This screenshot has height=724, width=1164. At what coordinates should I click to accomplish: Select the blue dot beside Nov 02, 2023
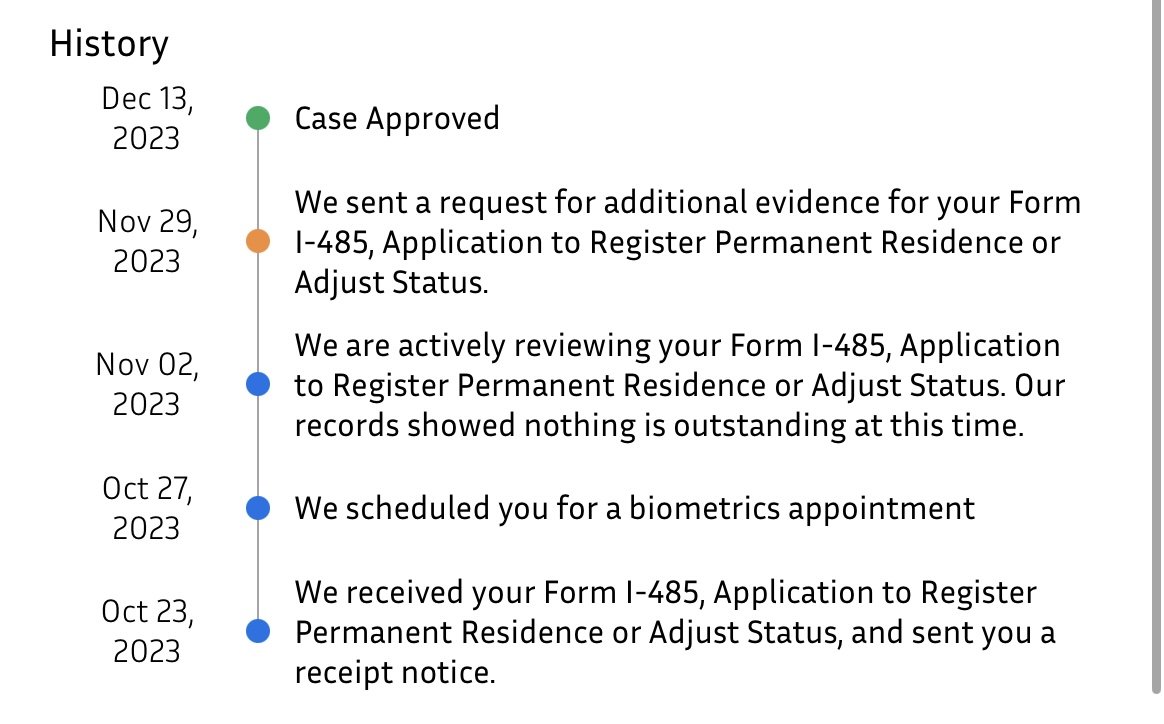click(x=258, y=384)
